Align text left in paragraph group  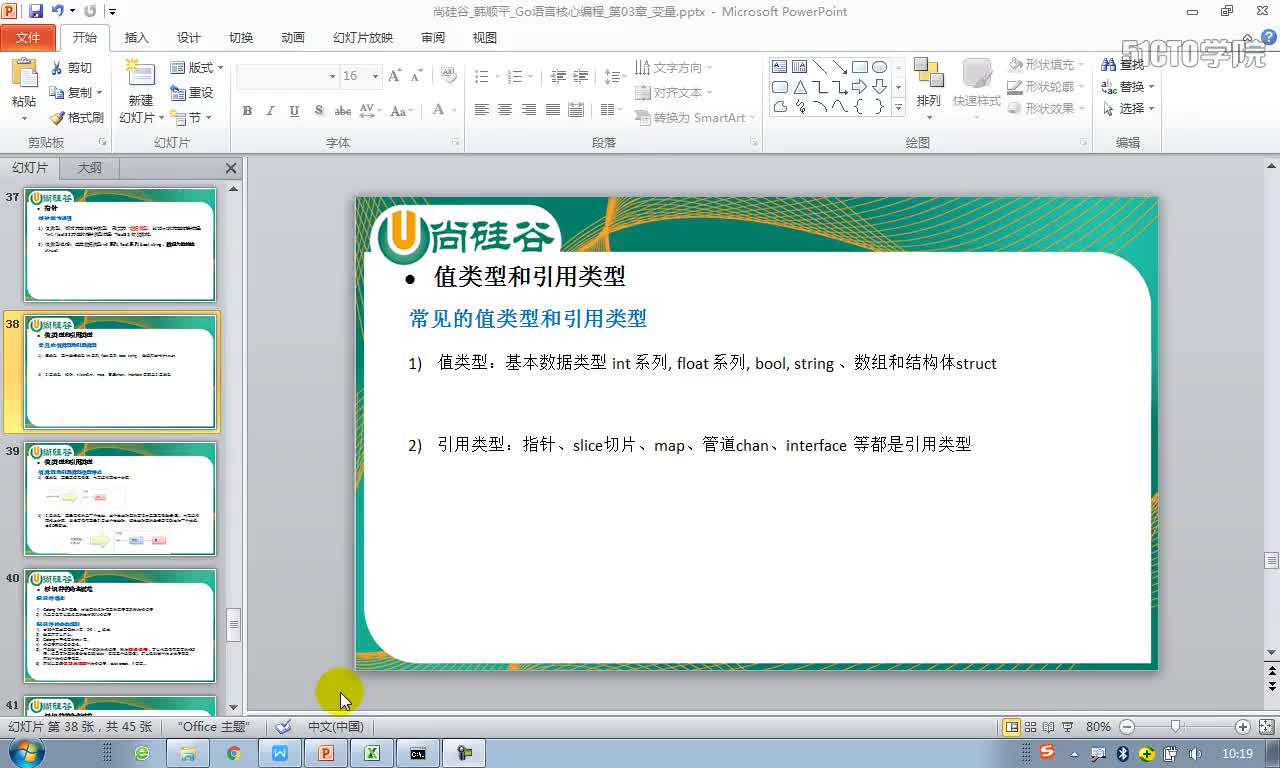click(482, 110)
